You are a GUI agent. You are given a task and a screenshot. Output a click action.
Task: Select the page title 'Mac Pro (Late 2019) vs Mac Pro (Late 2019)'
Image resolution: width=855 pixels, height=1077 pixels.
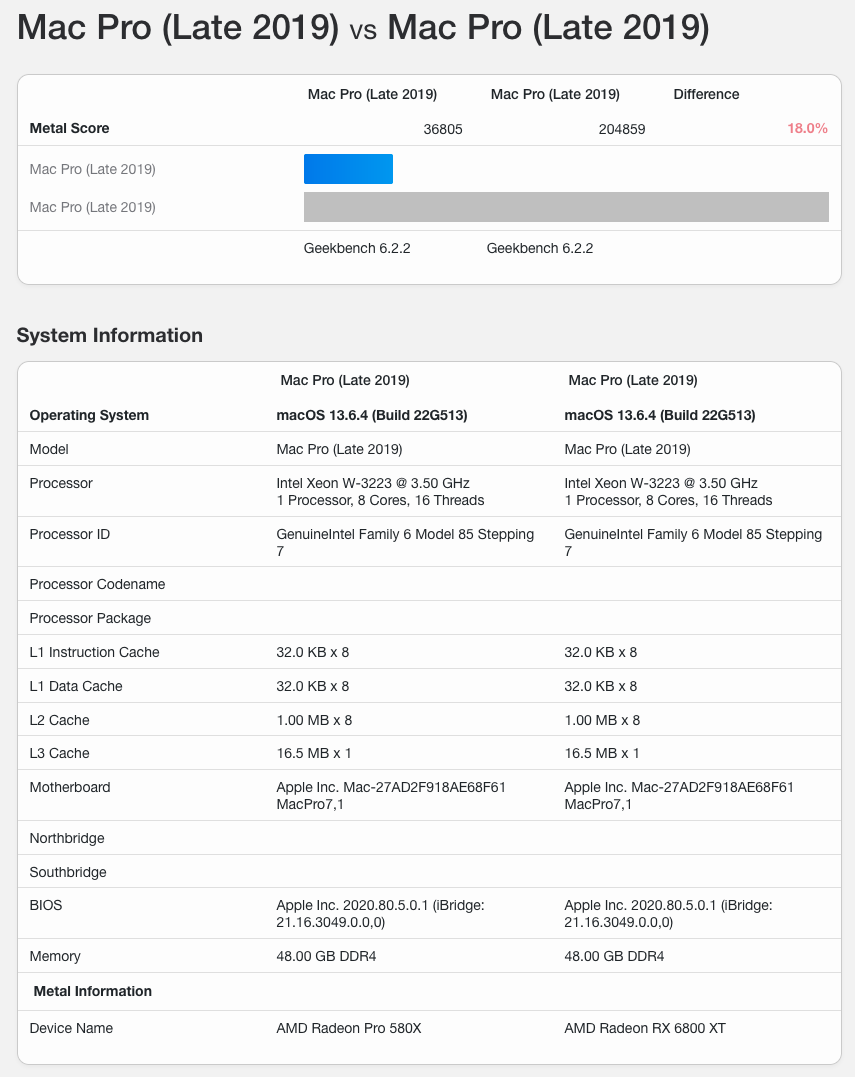coord(363,27)
